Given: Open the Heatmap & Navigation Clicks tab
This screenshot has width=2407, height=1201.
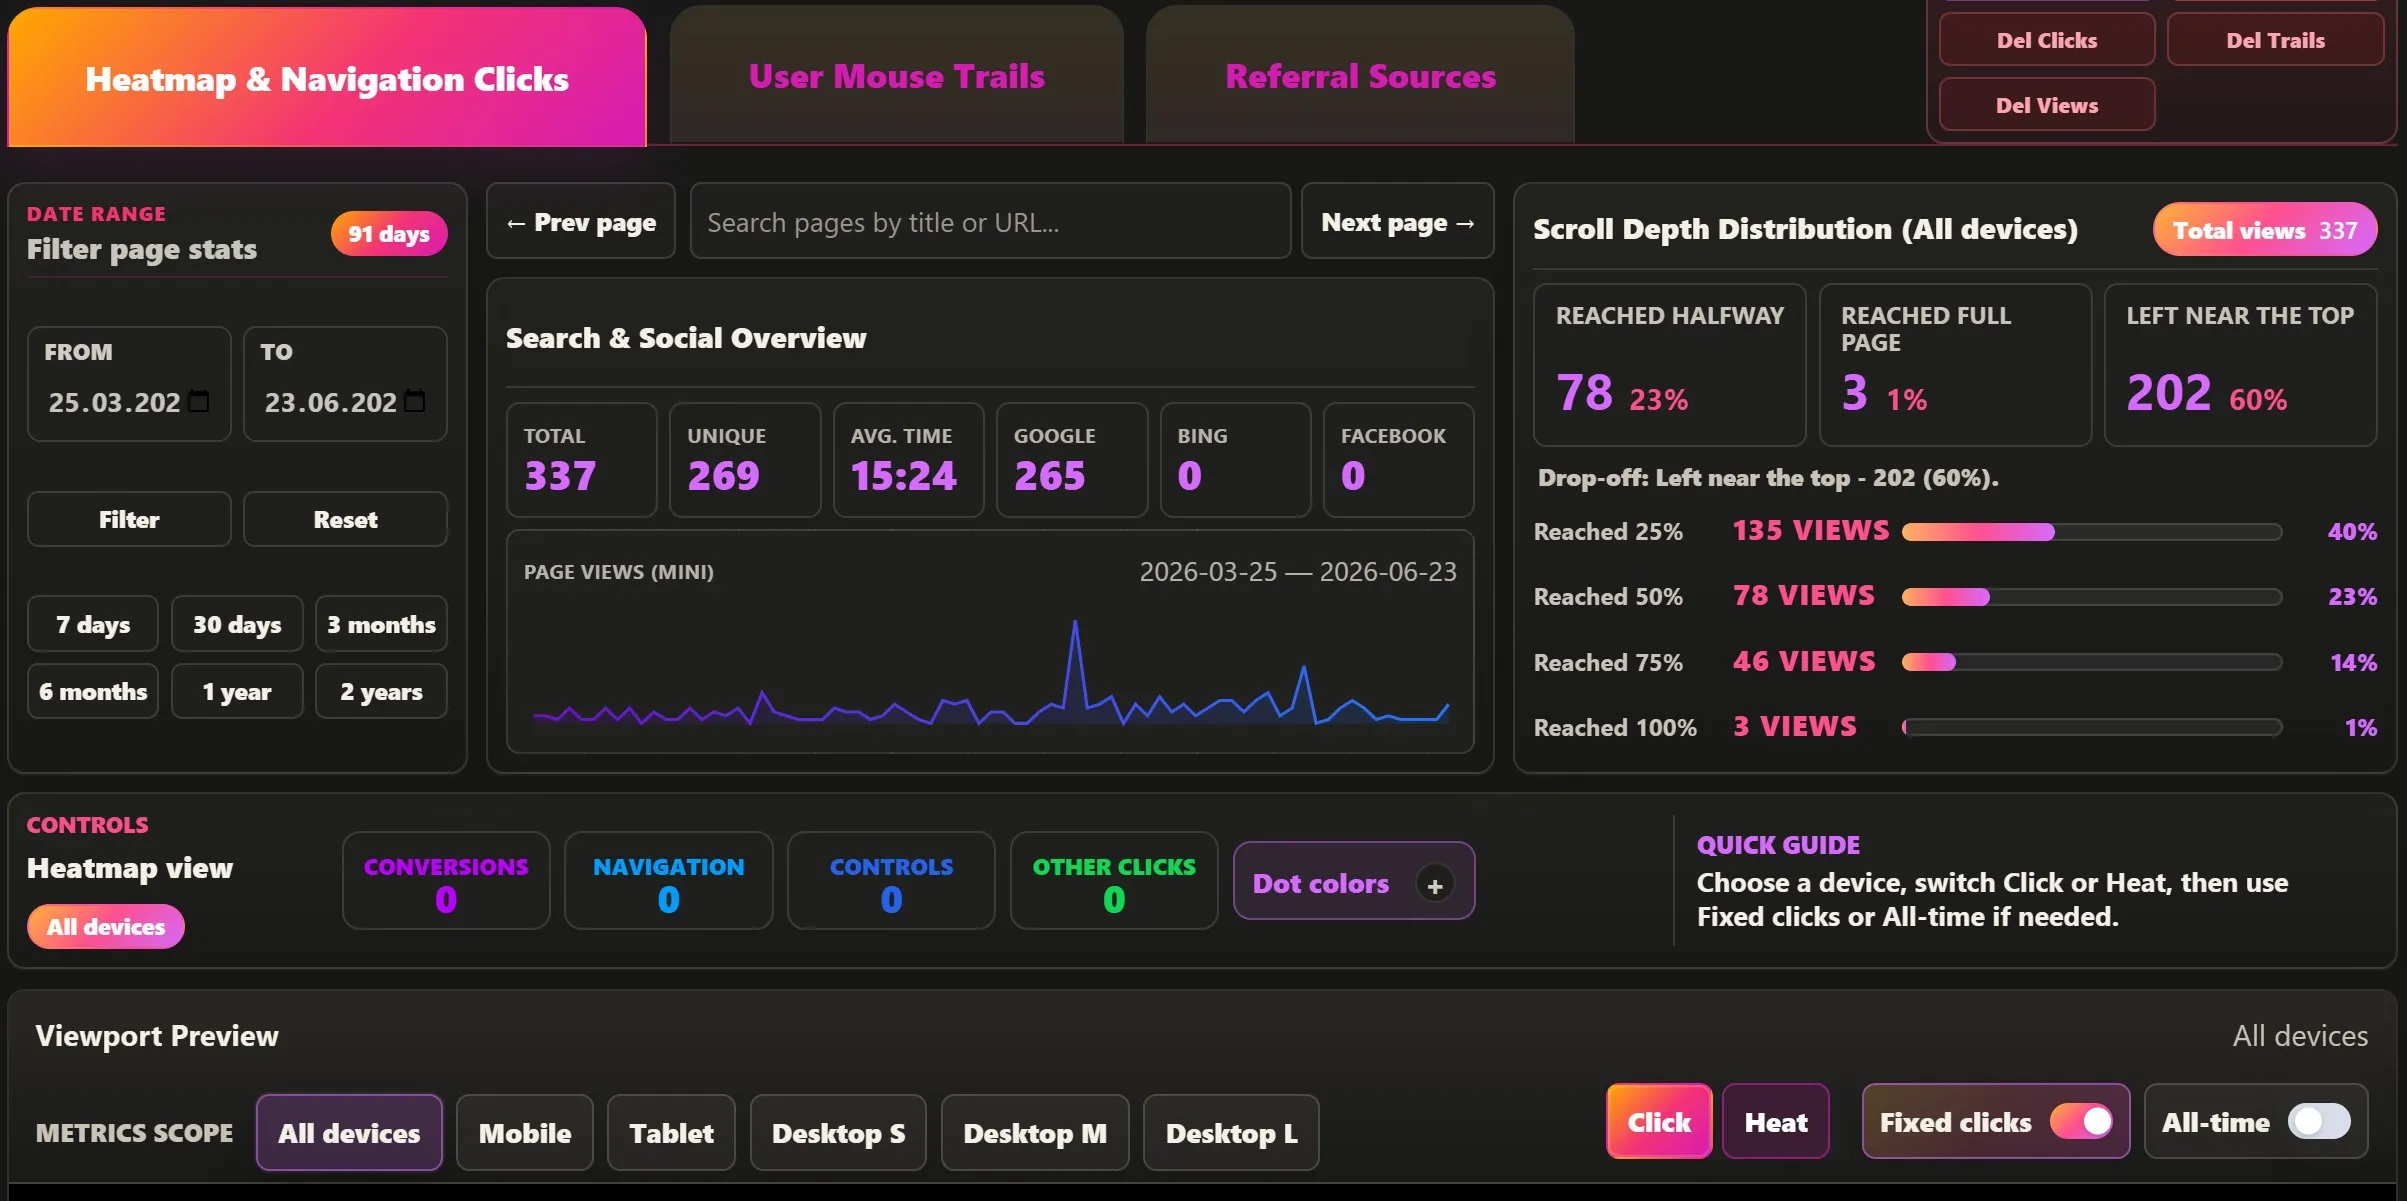Looking at the screenshot, I should 327,78.
